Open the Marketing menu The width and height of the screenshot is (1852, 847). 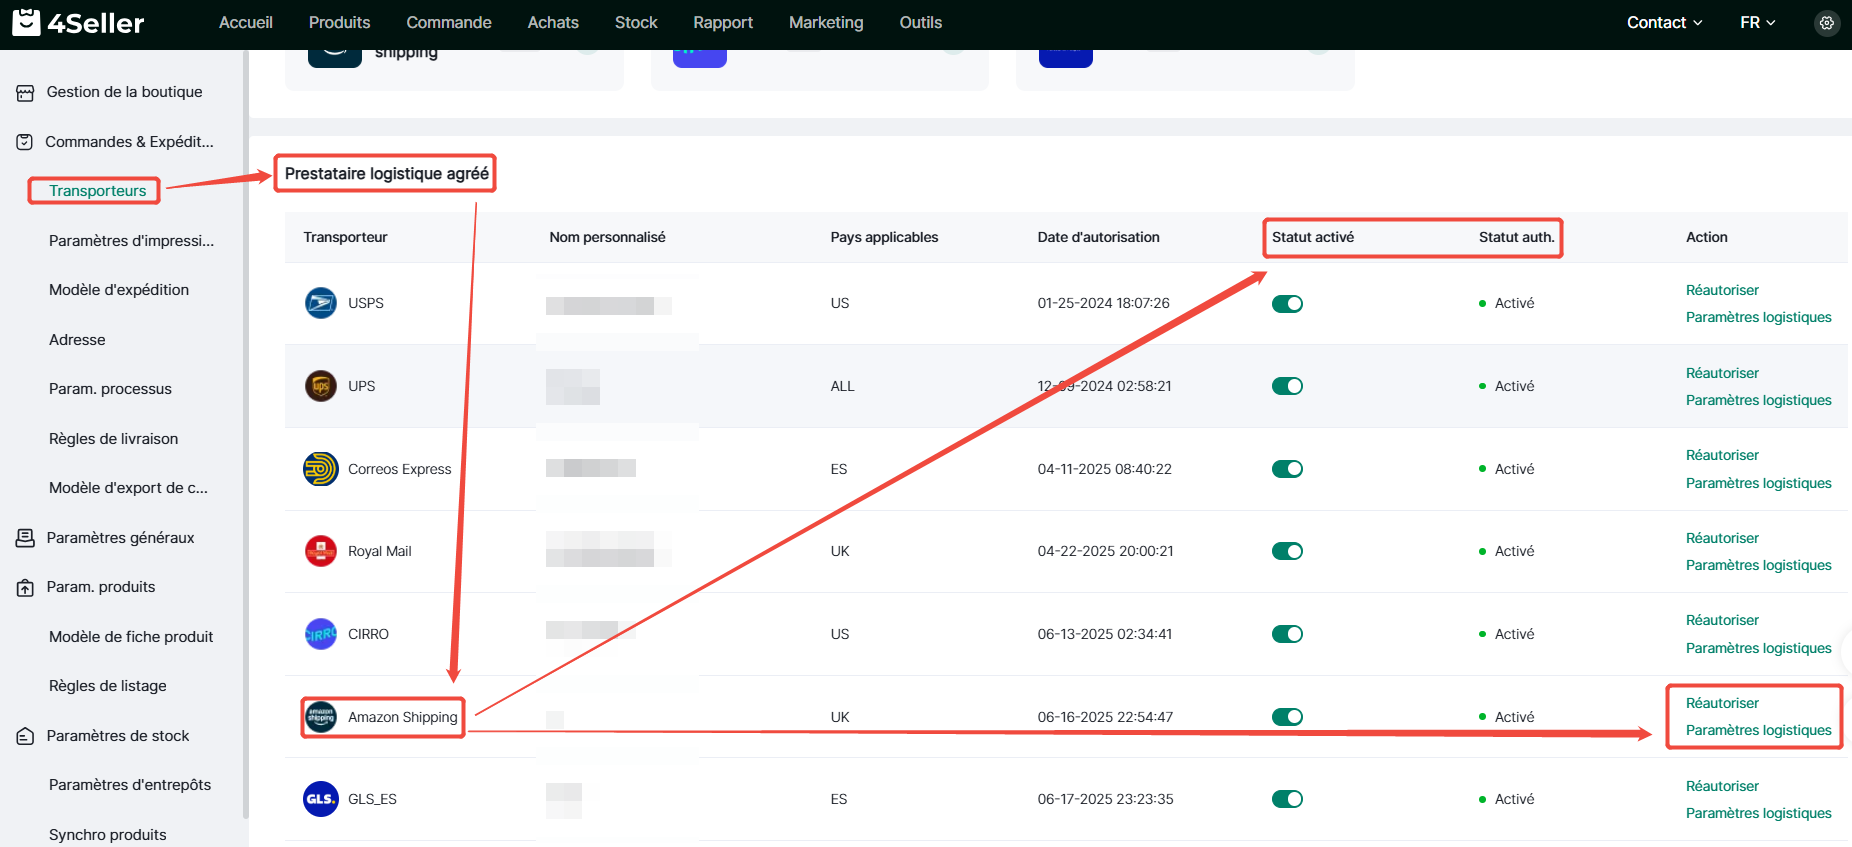[x=826, y=22]
